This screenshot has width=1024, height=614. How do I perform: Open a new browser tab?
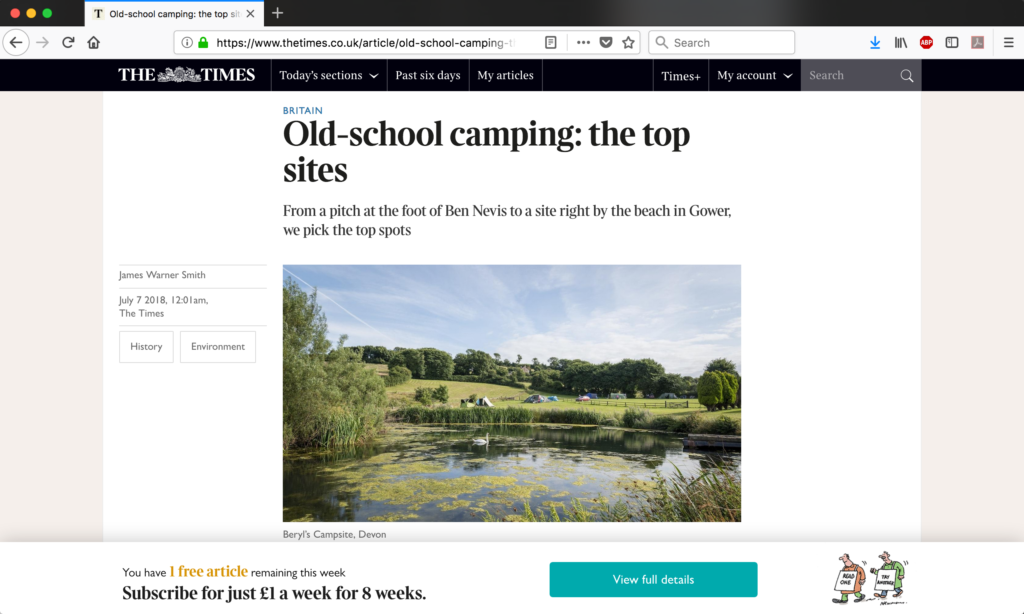point(278,13)
